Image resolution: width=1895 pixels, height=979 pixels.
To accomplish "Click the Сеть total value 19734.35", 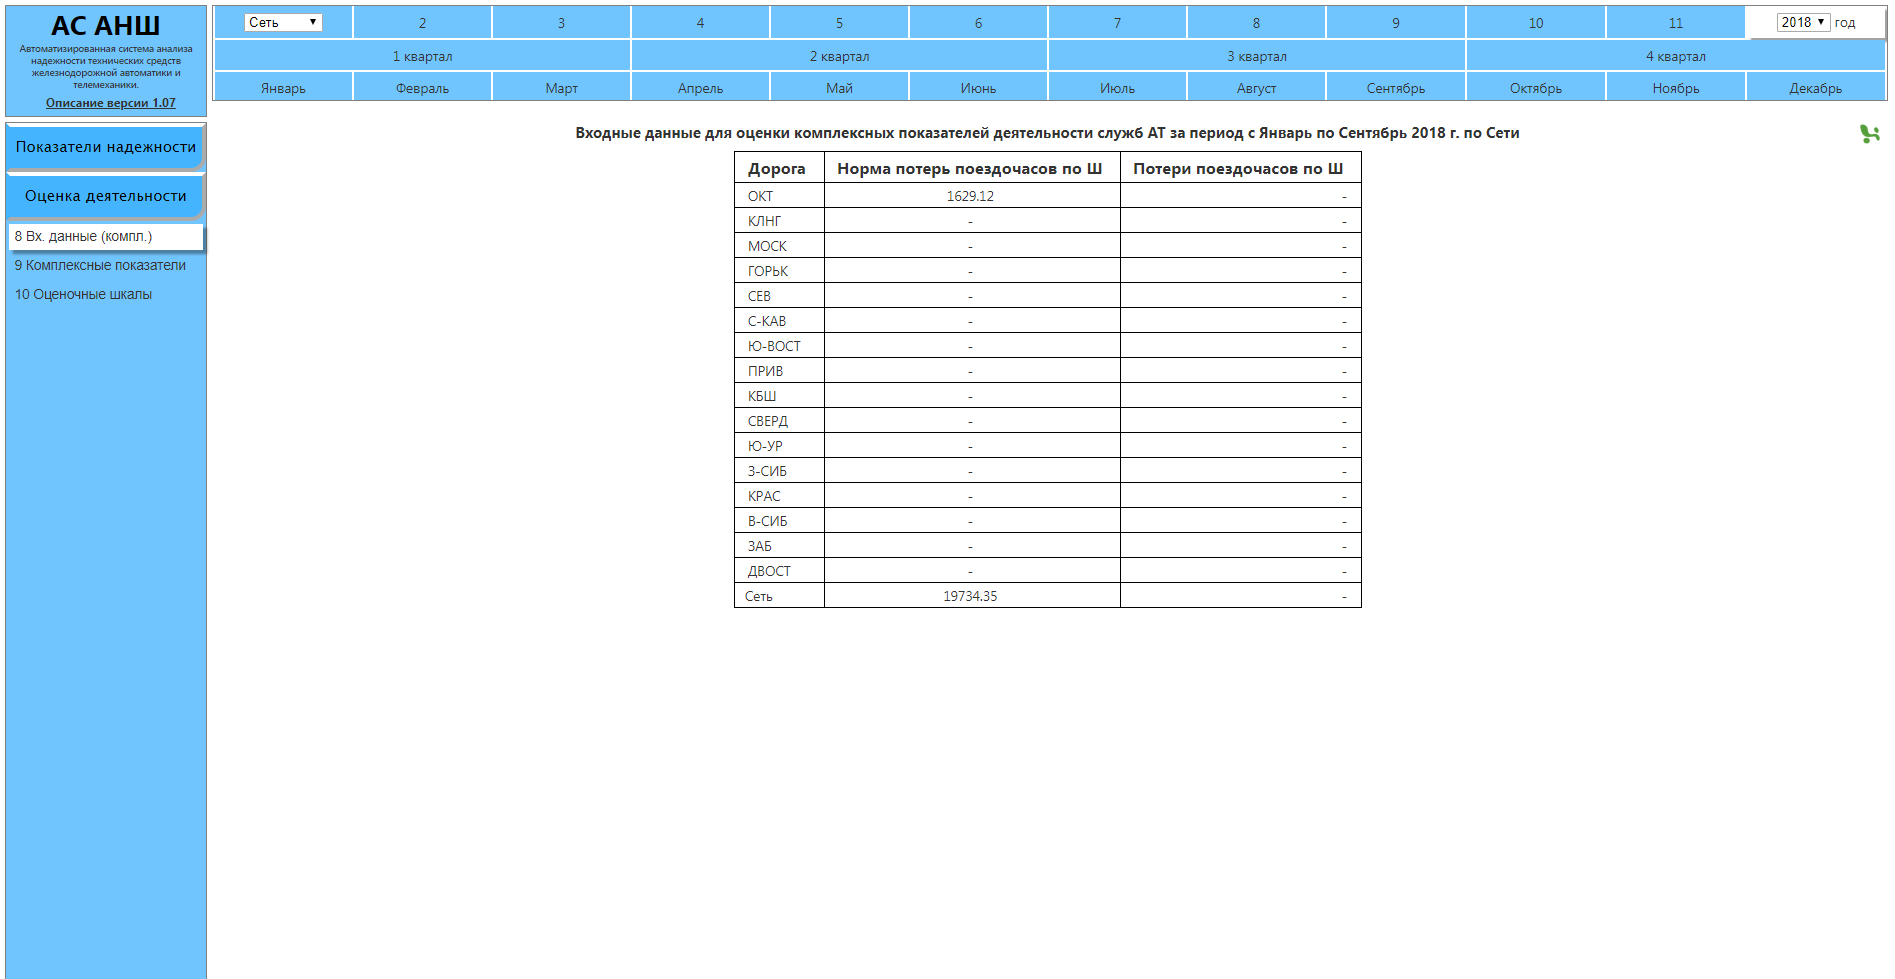I will pyautogui.click(x=970, y=597).
